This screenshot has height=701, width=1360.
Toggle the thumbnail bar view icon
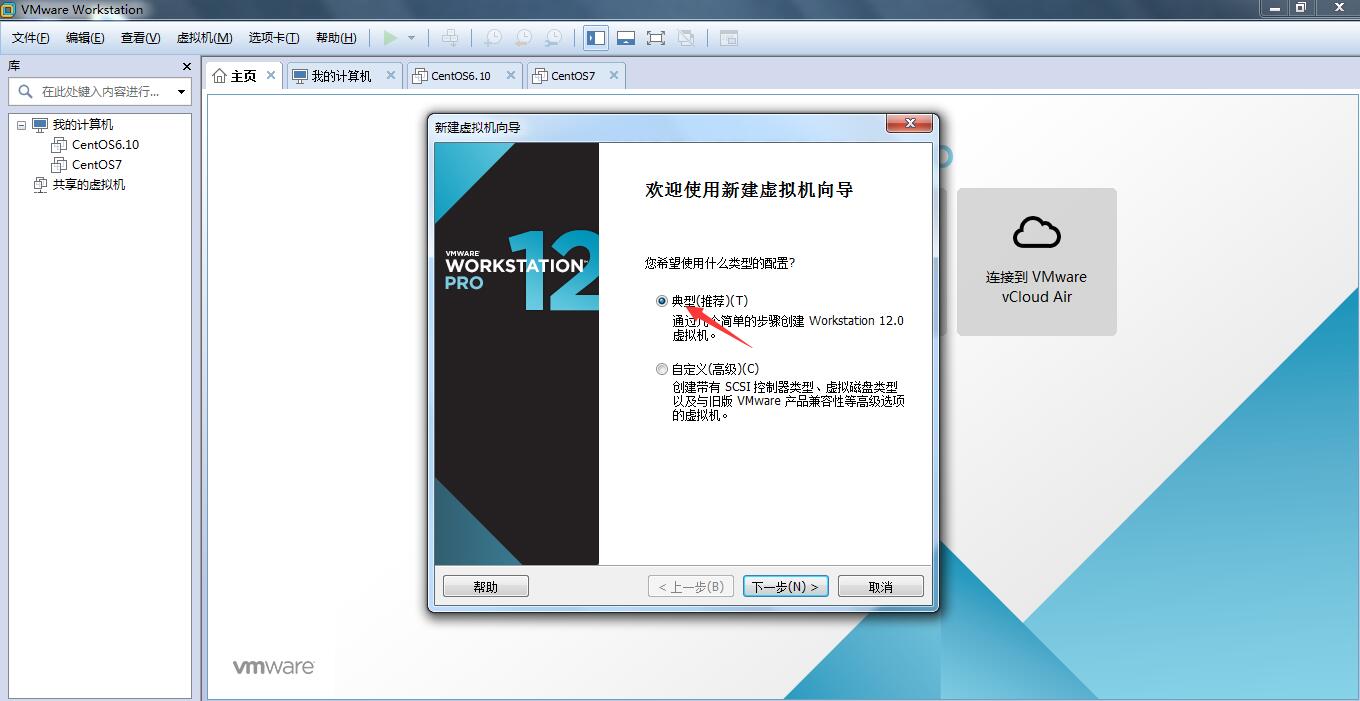[626, 38]
